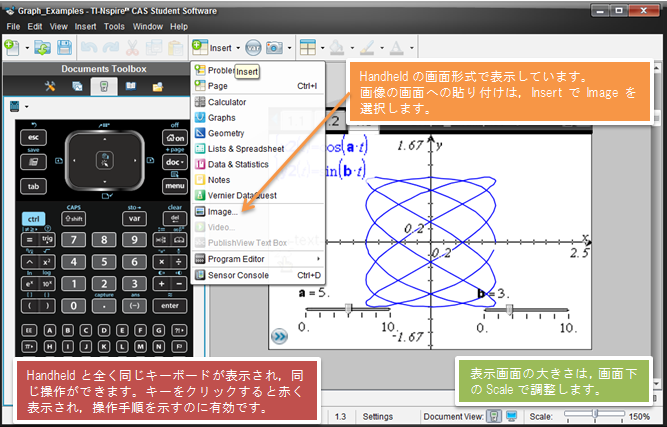Open the View menu
Screen dimensions: 667x427
click(x=59, y=26)
